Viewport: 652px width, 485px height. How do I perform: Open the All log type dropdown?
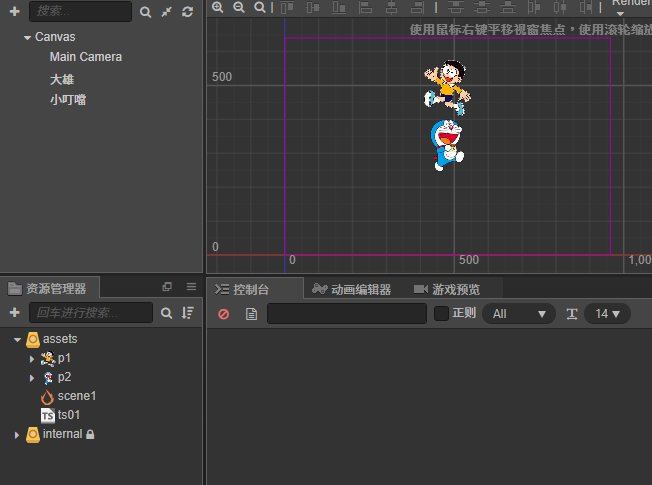click(x=519, y=314)
